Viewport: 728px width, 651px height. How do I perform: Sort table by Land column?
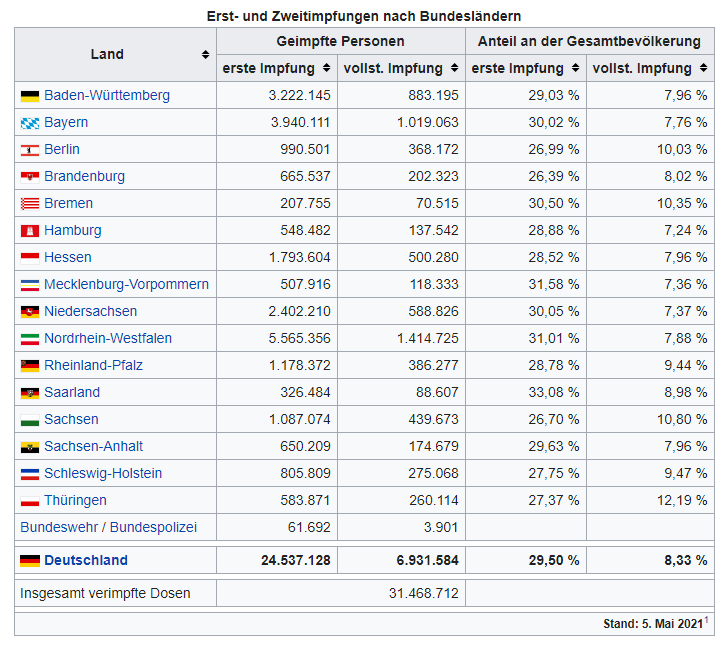tap(205, 55)
